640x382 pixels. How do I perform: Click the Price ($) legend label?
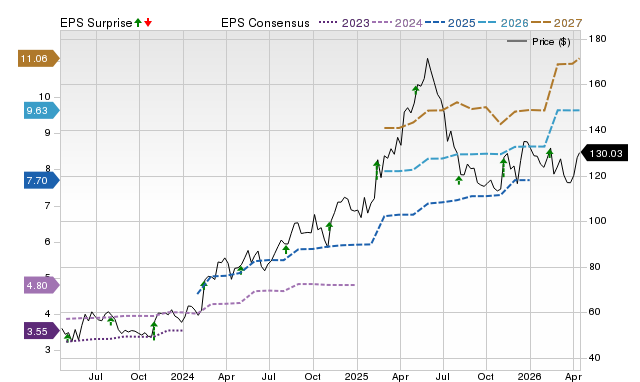tap(551, 42)
